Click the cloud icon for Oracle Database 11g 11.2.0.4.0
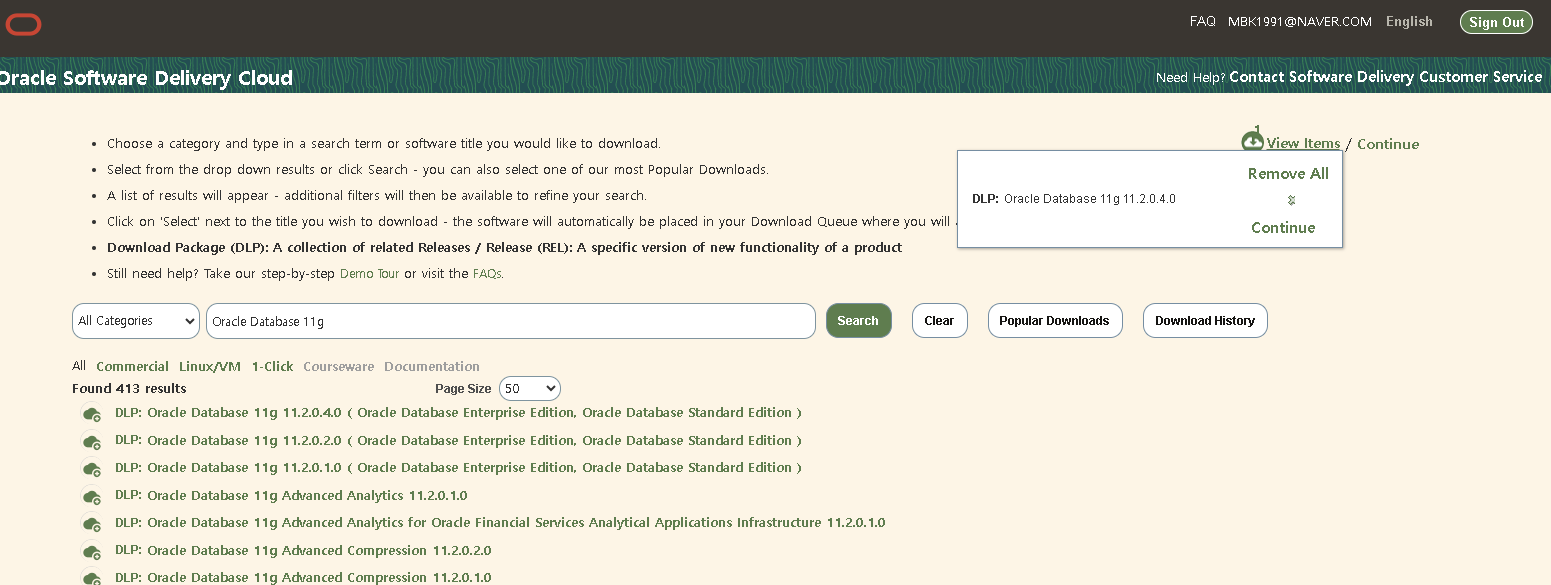 click(92, 414)
